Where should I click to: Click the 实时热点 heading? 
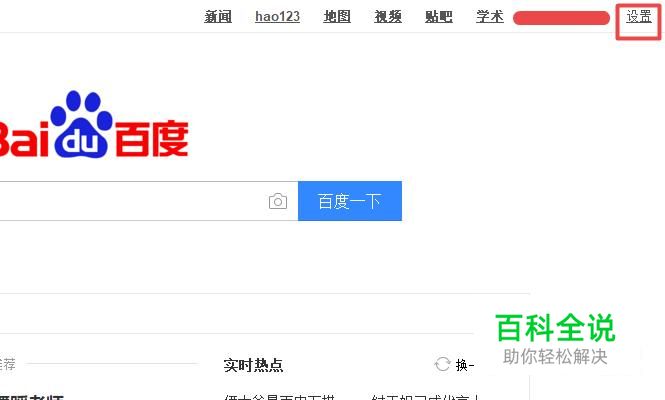tap(253, 365)
